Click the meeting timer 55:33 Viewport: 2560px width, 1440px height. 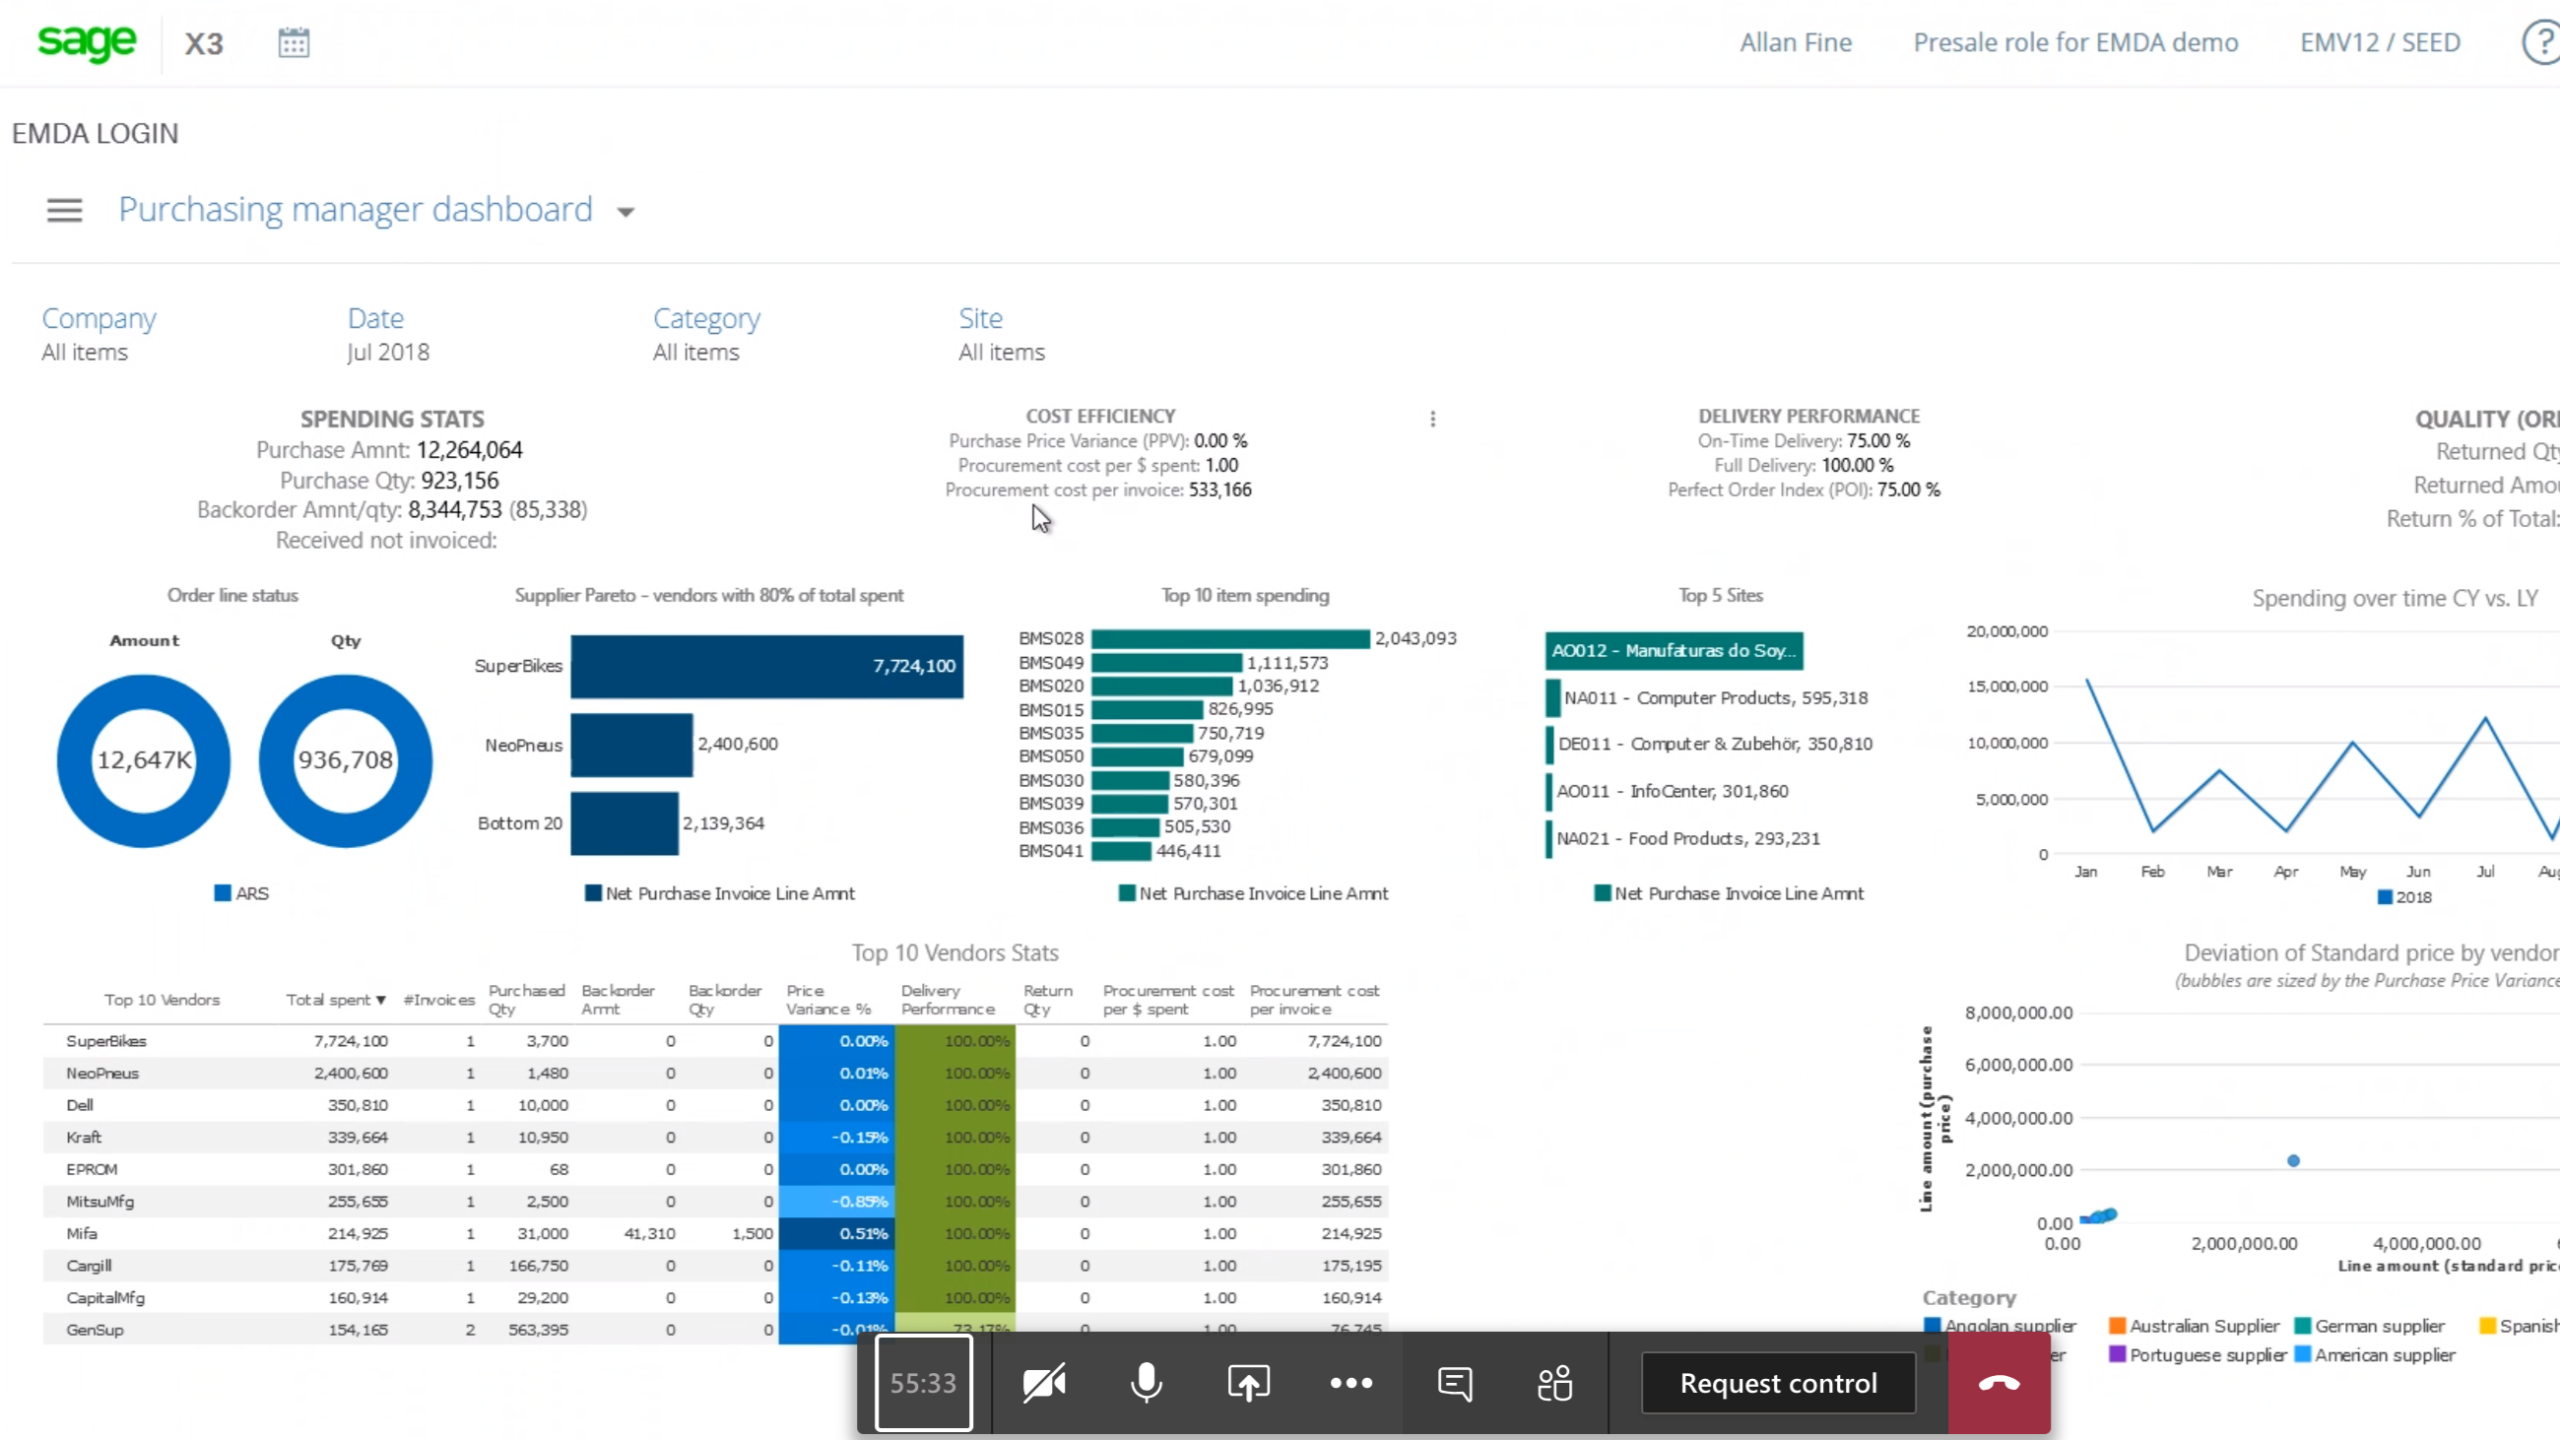coord(923,1383)
